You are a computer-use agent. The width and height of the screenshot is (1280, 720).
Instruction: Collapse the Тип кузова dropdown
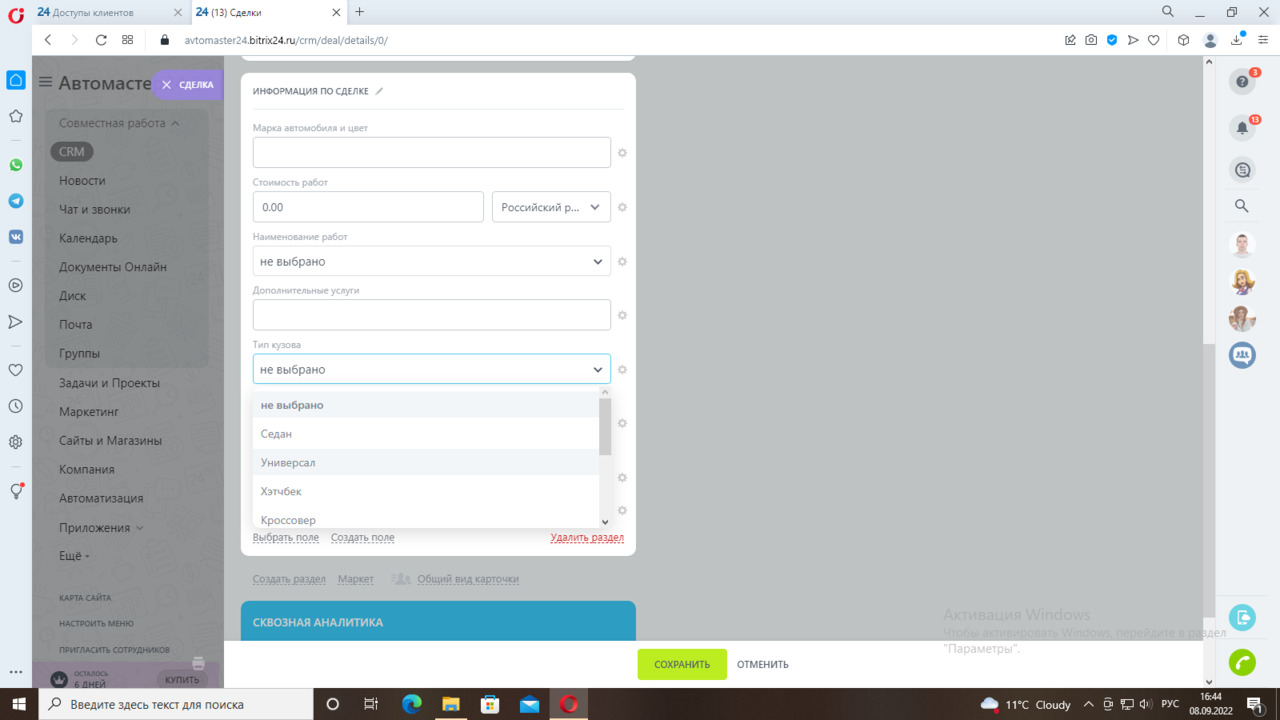click(432, 369)
